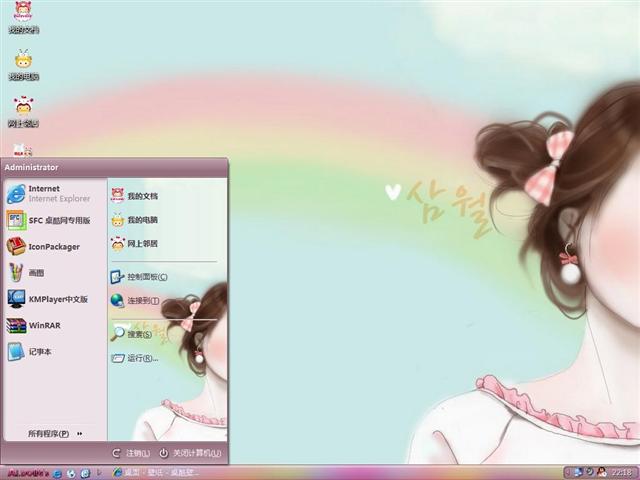Open 网上邻居 in the start menu
Viewport: 640px width, 480px height.
tap(134, 244)
